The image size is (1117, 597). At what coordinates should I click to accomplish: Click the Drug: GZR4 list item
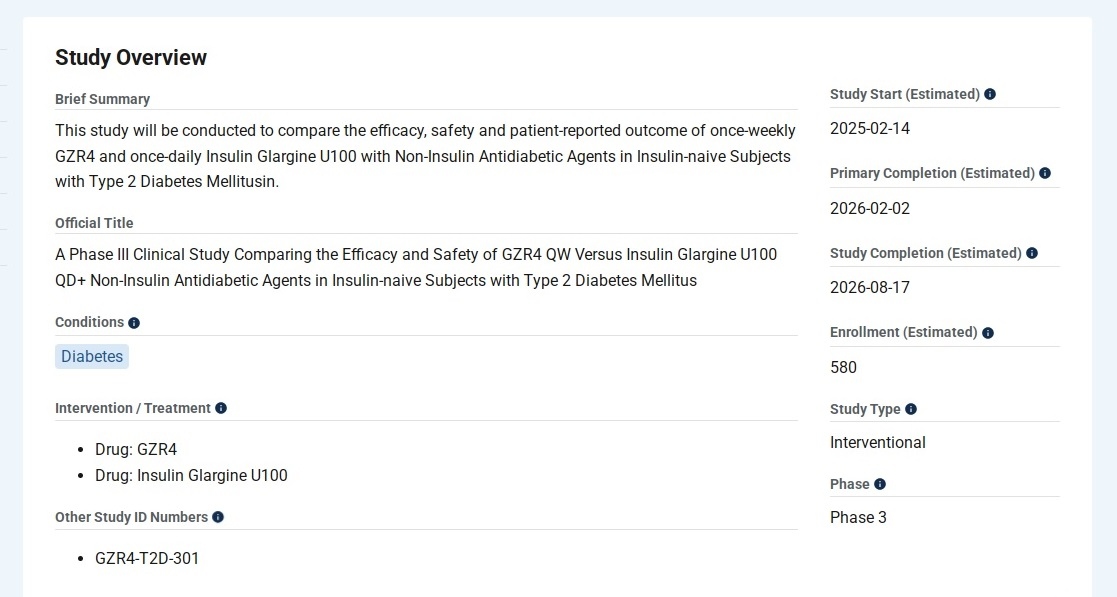click(136, 449)
